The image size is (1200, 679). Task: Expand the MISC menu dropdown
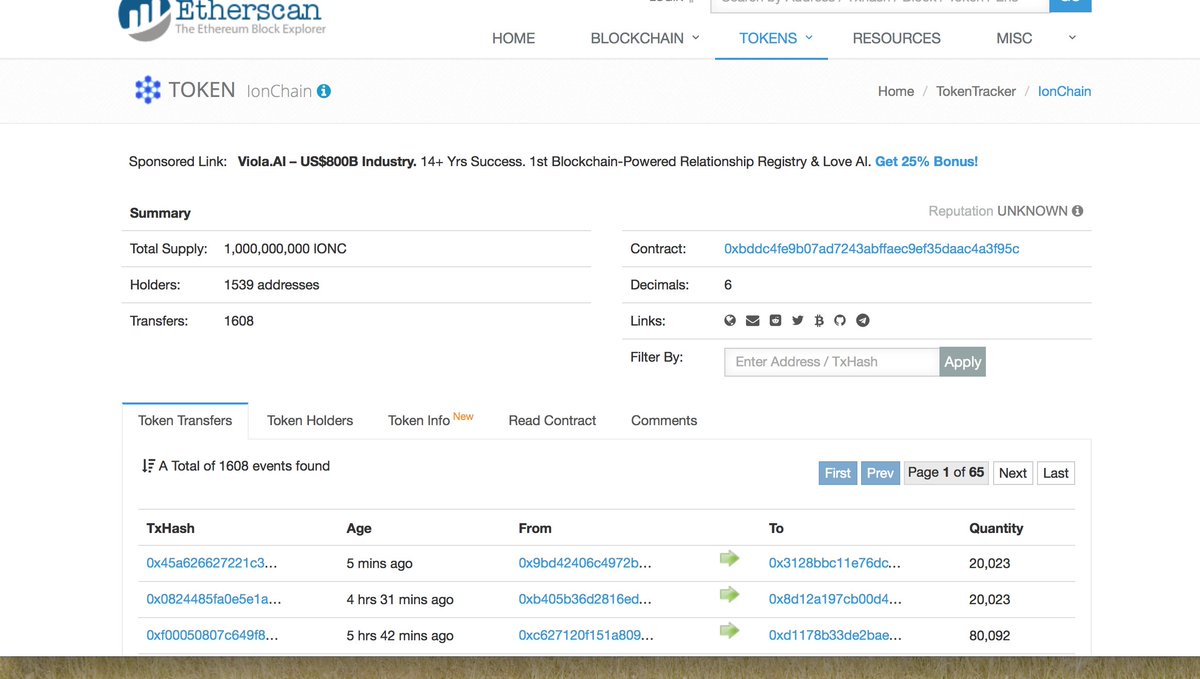(1036, 38)
